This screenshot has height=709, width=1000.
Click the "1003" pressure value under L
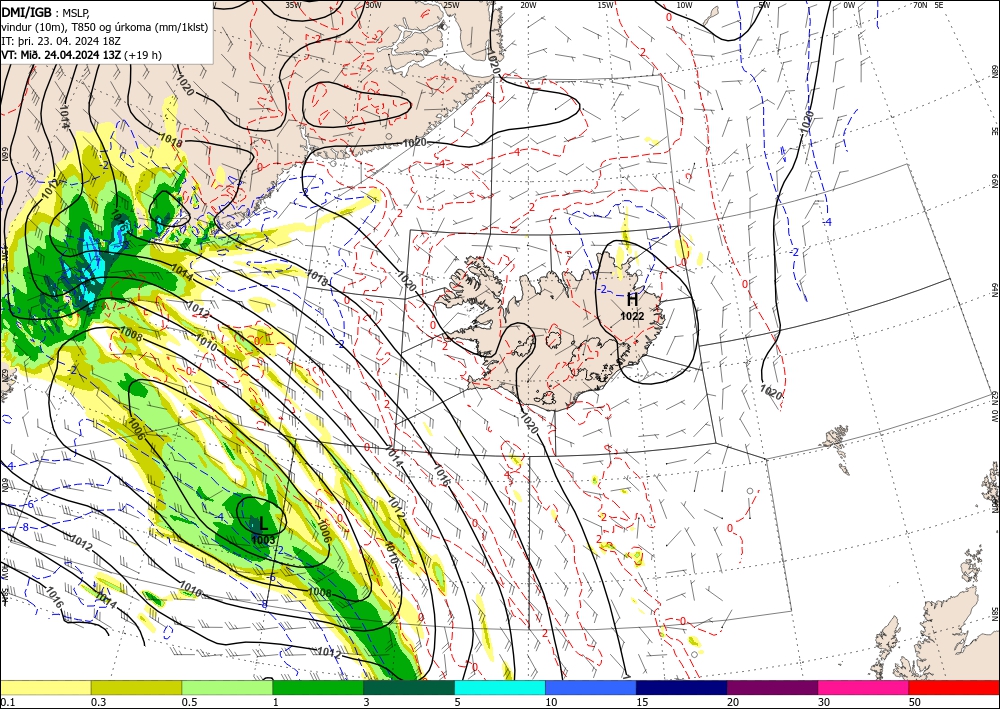click(263, 540)
